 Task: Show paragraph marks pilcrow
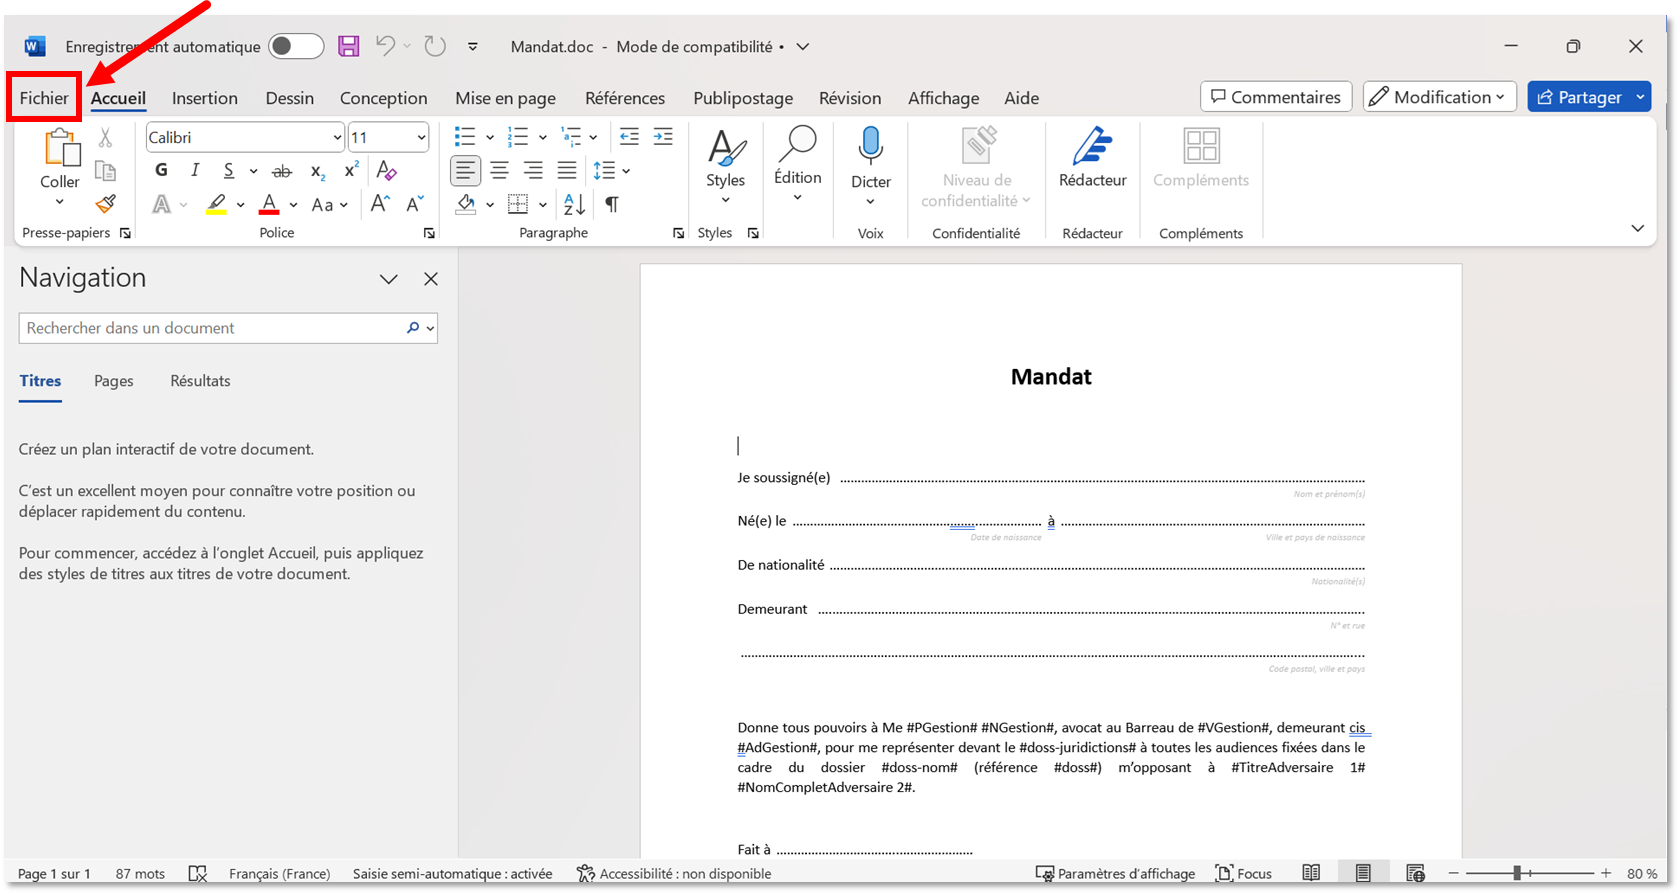point(611,204)
